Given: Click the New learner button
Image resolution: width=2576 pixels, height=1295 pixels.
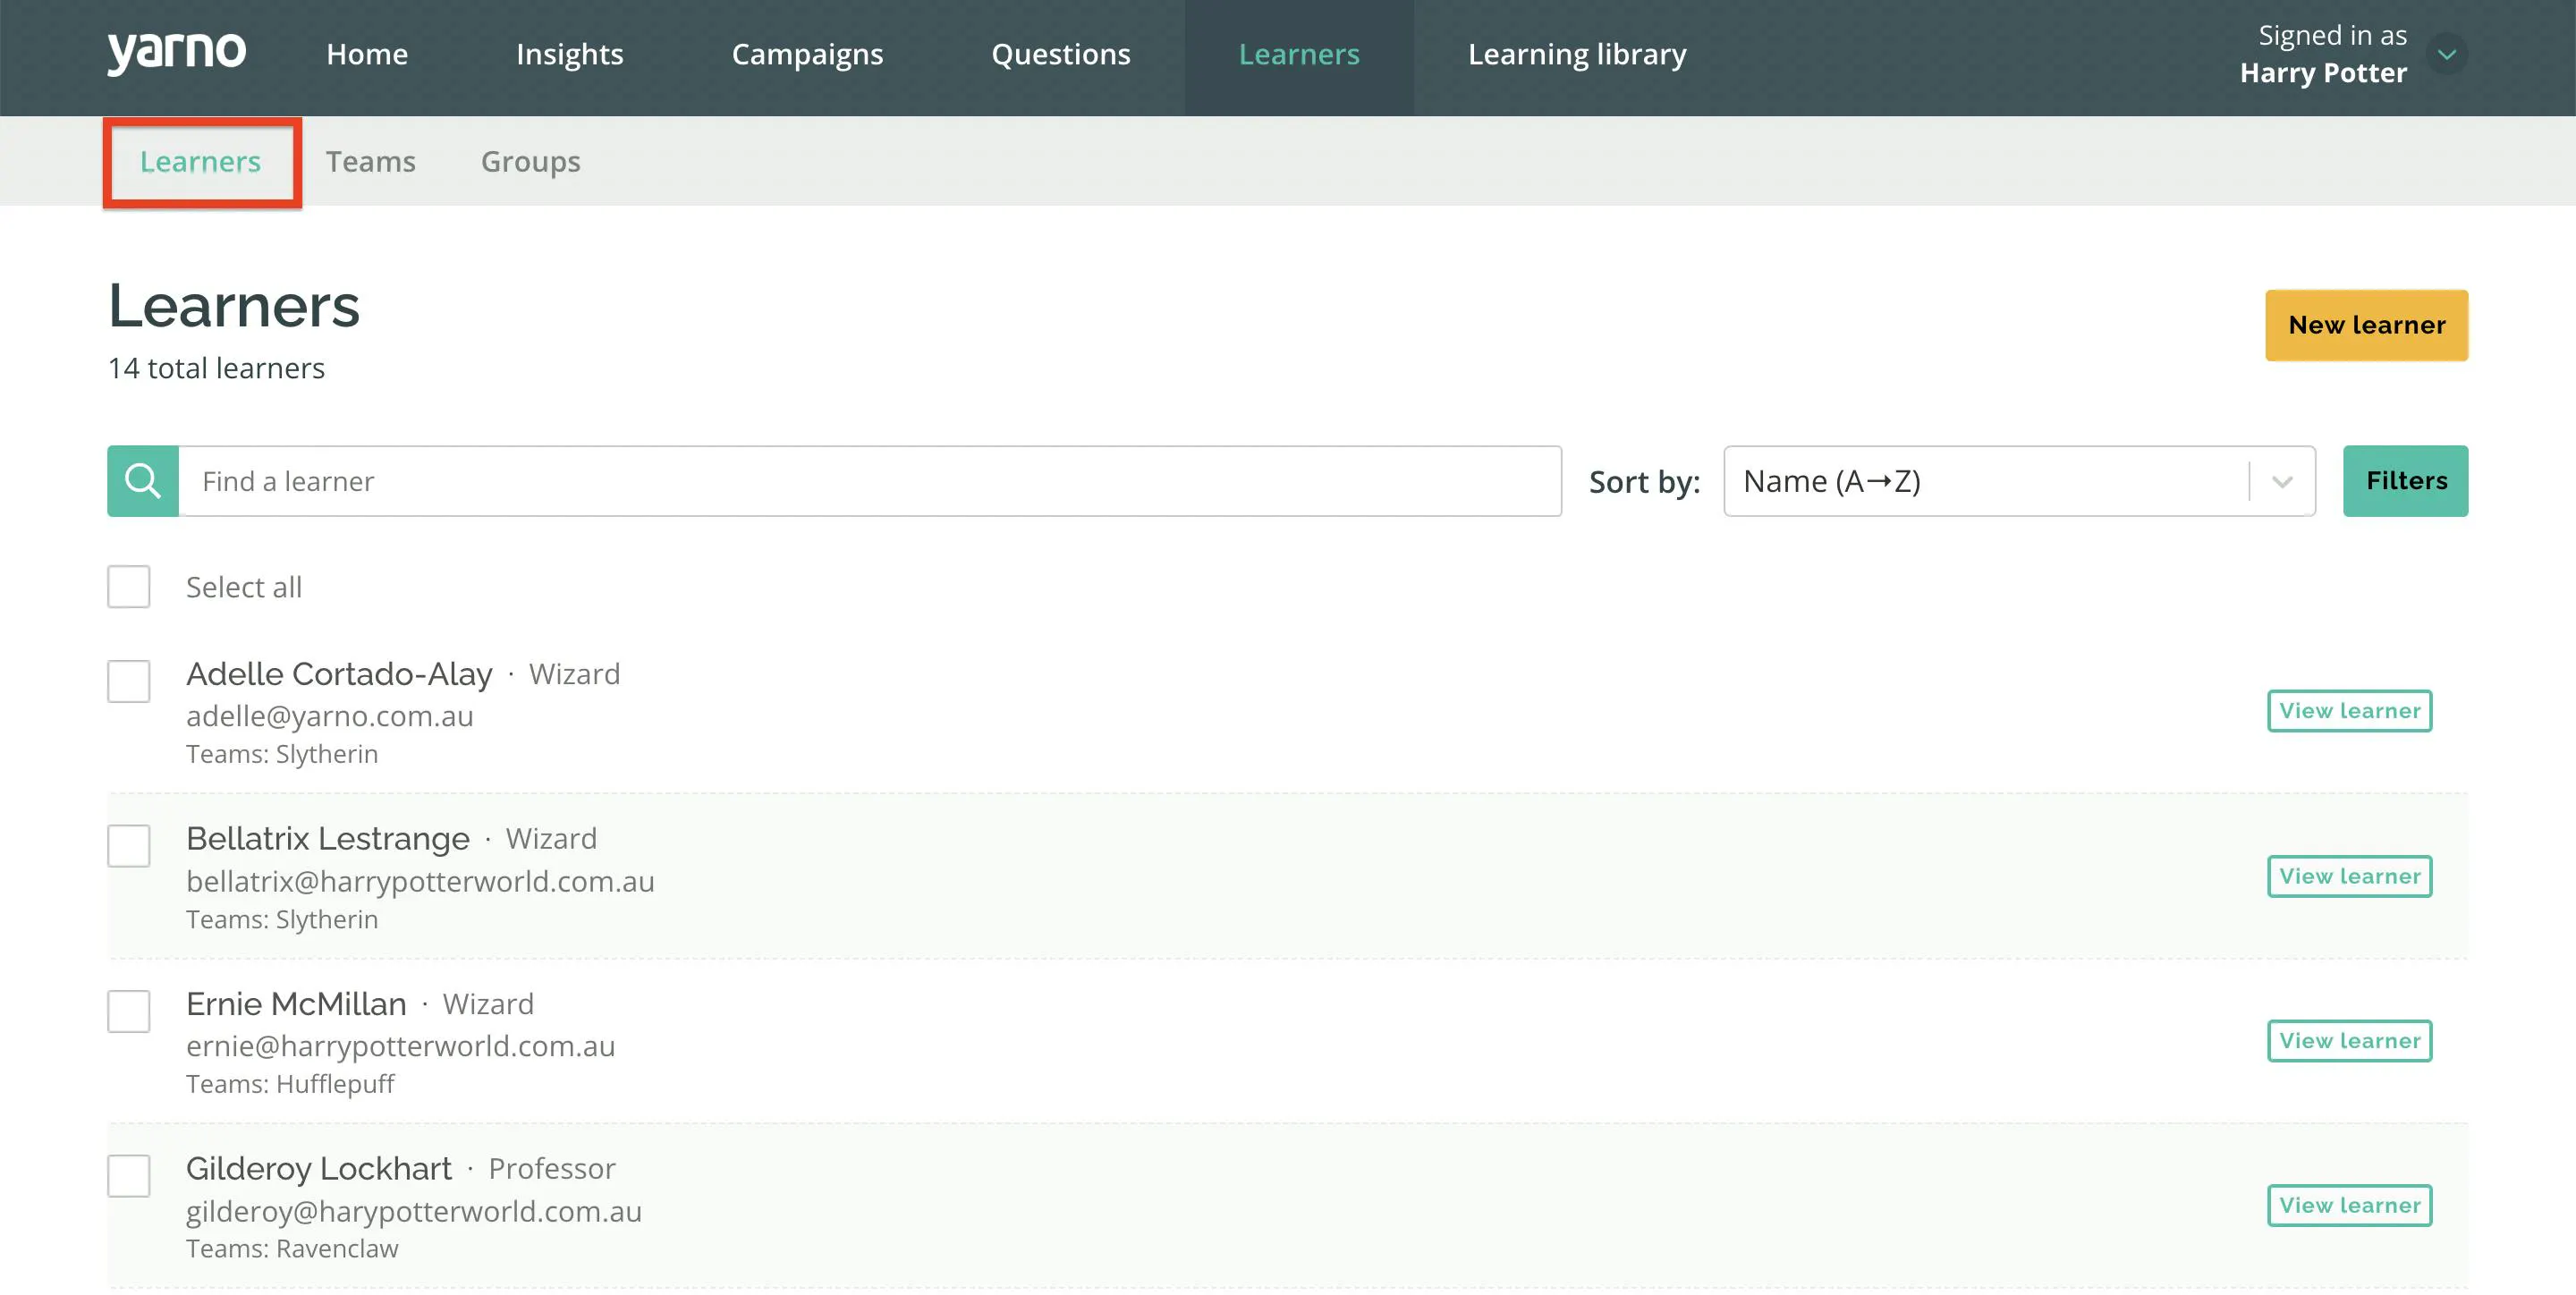Looking at the screenshot, I should pos(2367,325).
